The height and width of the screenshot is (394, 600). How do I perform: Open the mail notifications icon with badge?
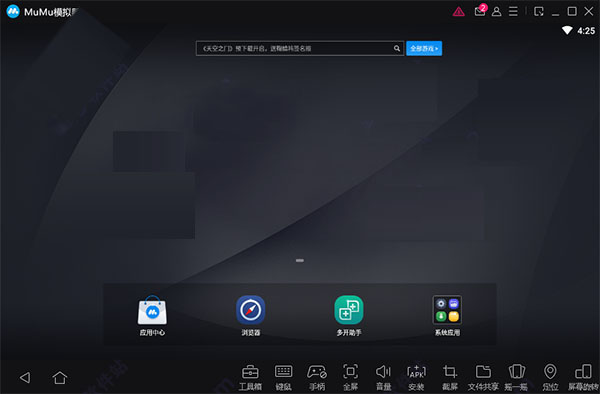480,11
